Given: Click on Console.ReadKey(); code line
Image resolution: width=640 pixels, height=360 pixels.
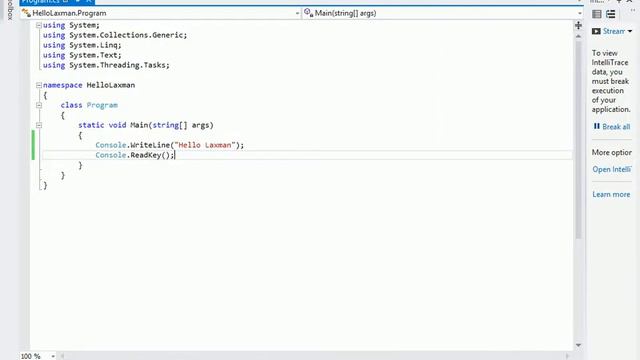Looking at the screenshot, I should tap(135, 156).
